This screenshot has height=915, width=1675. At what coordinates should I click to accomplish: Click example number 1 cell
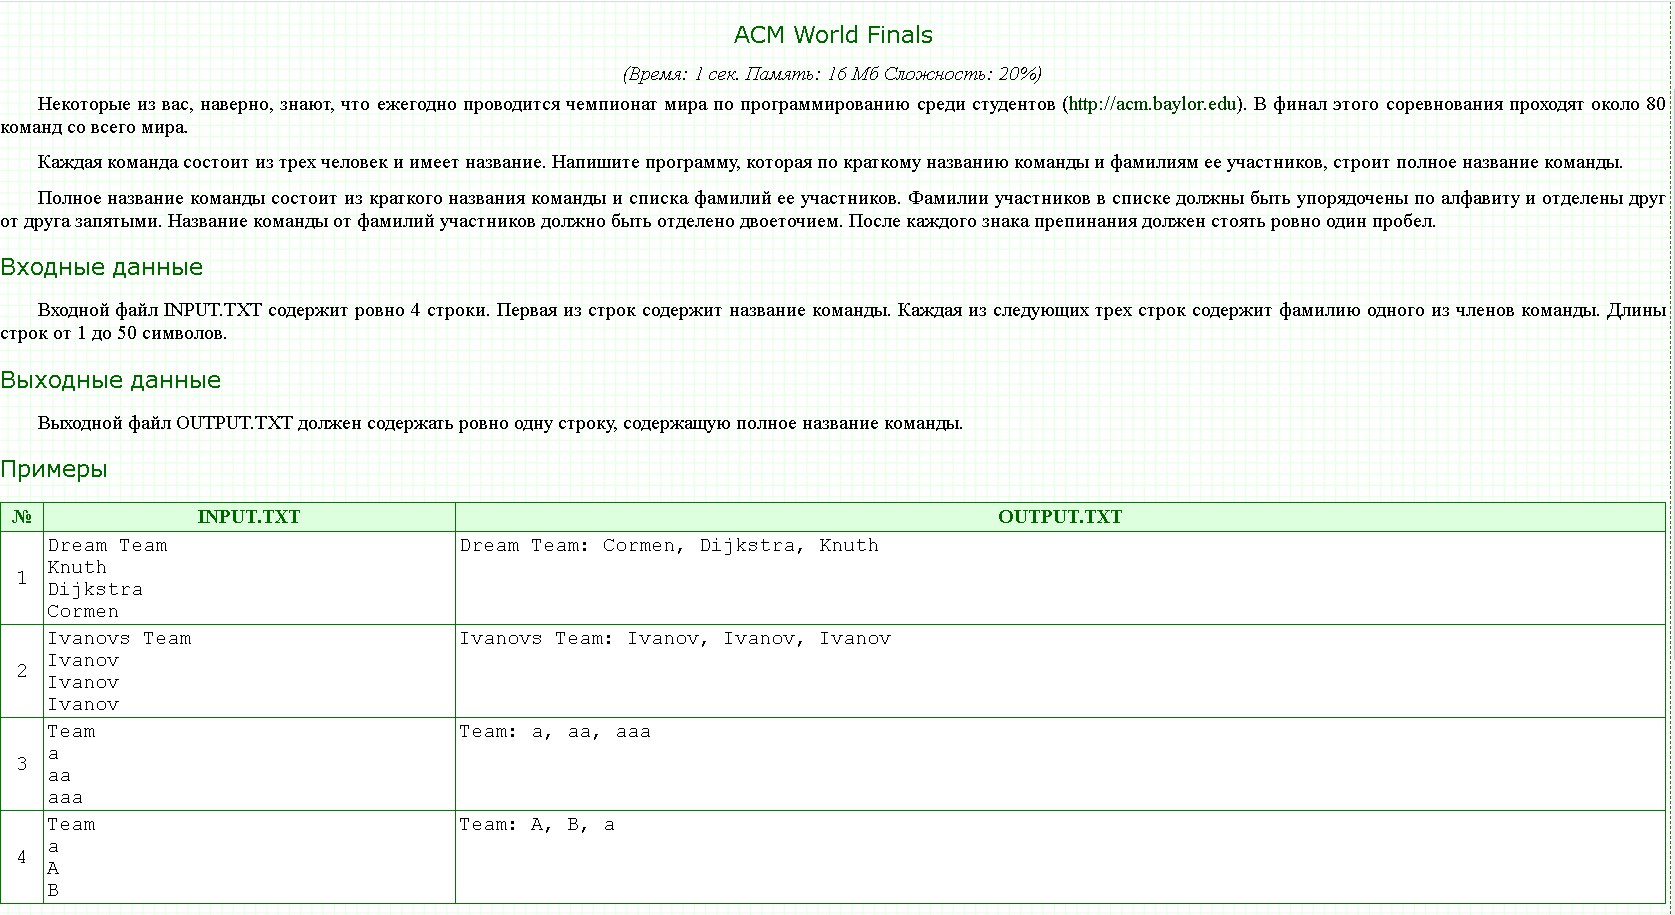click(x=22, y=578)
